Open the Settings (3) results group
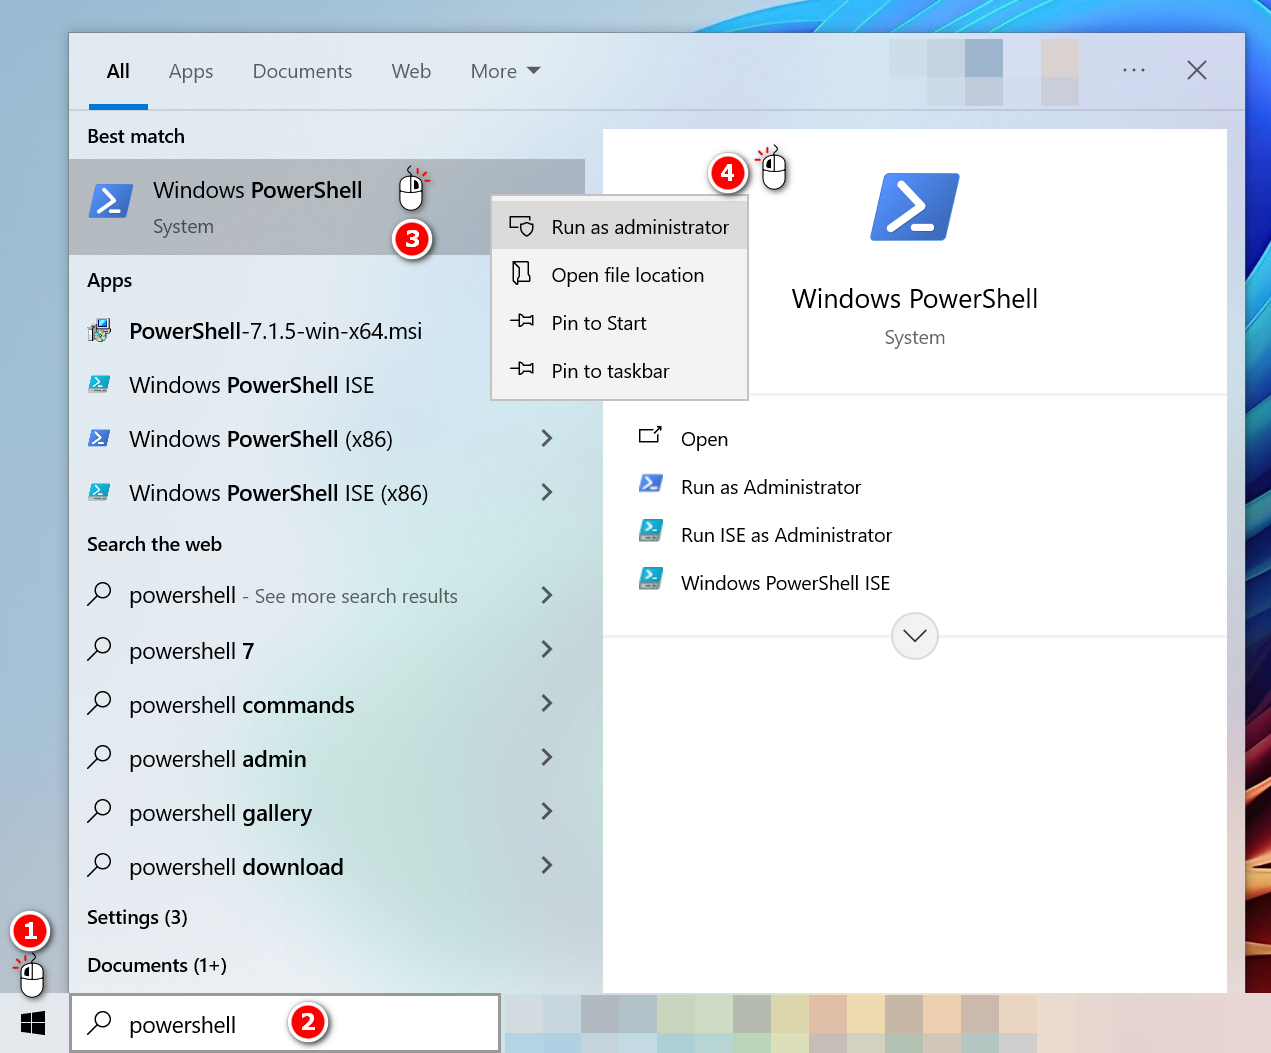Image resolution: width=1271 pixels, height=1053 pixels. point(137,917)
